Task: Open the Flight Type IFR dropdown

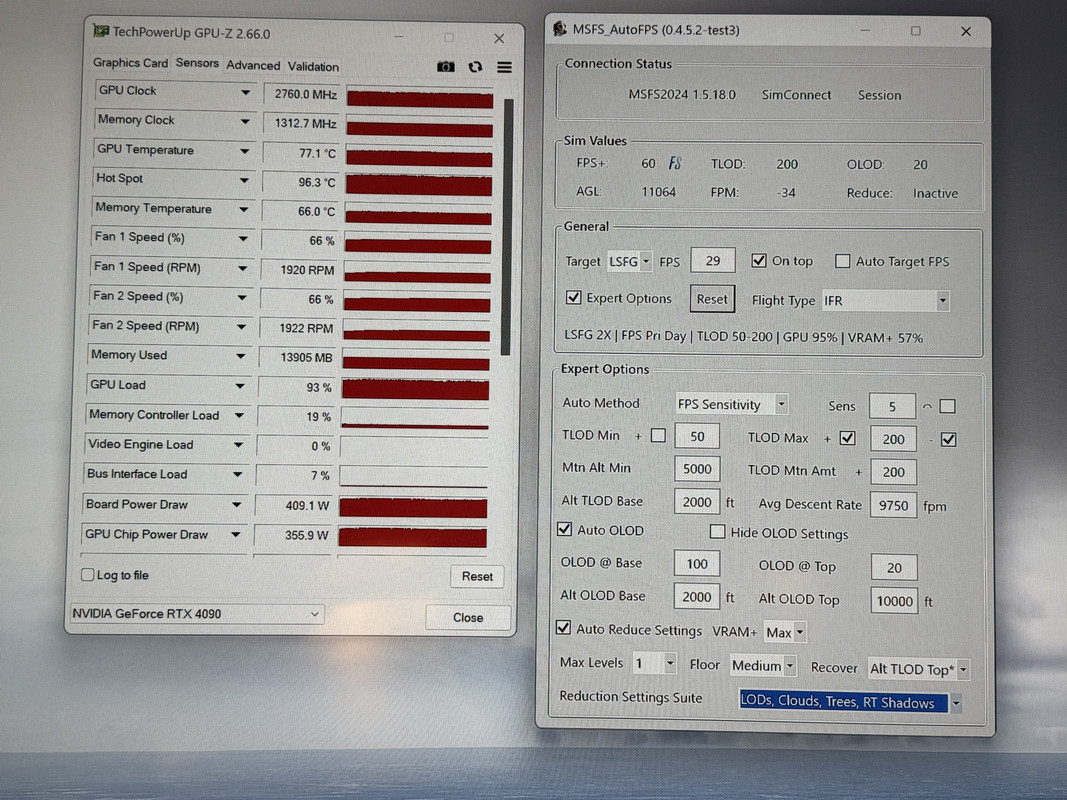Action: [x=885, y=300]
